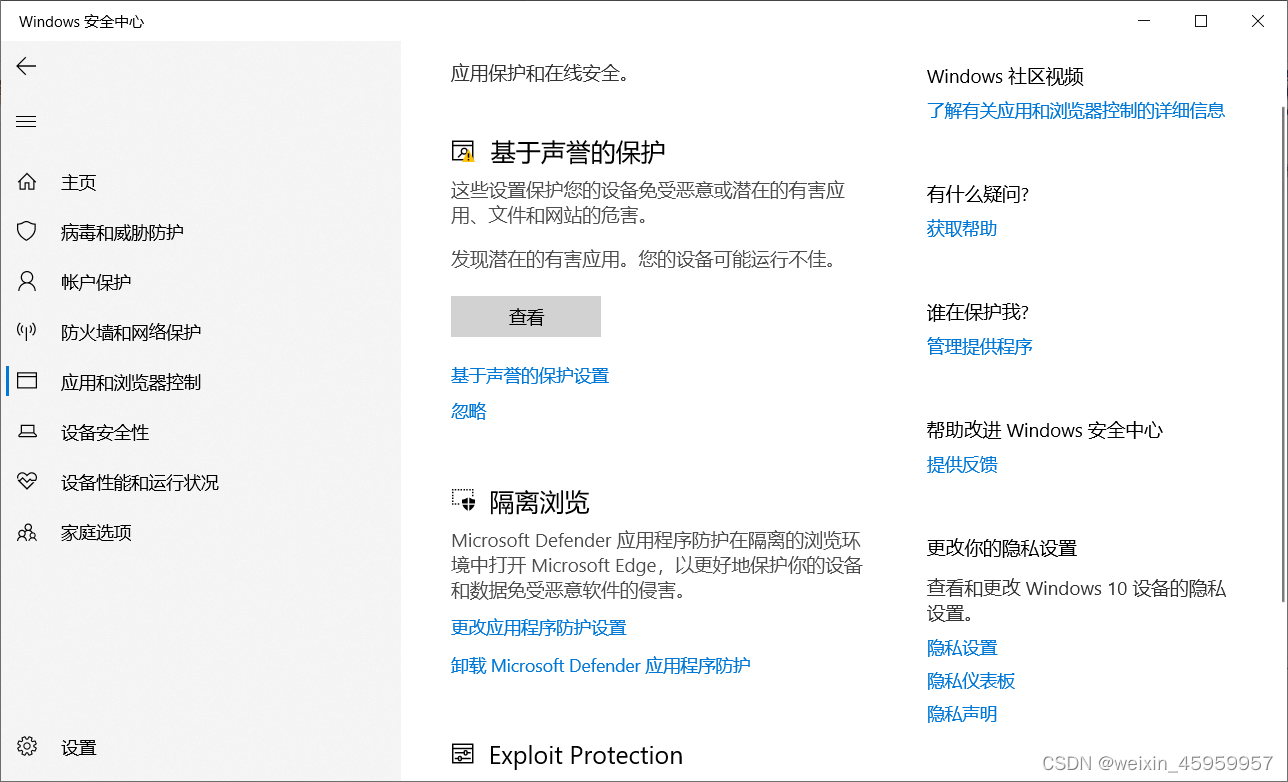This screenshot has height=782, width=1288.
Task: Click the Windows 社区视频 heading
Action: pos(1005,77)
